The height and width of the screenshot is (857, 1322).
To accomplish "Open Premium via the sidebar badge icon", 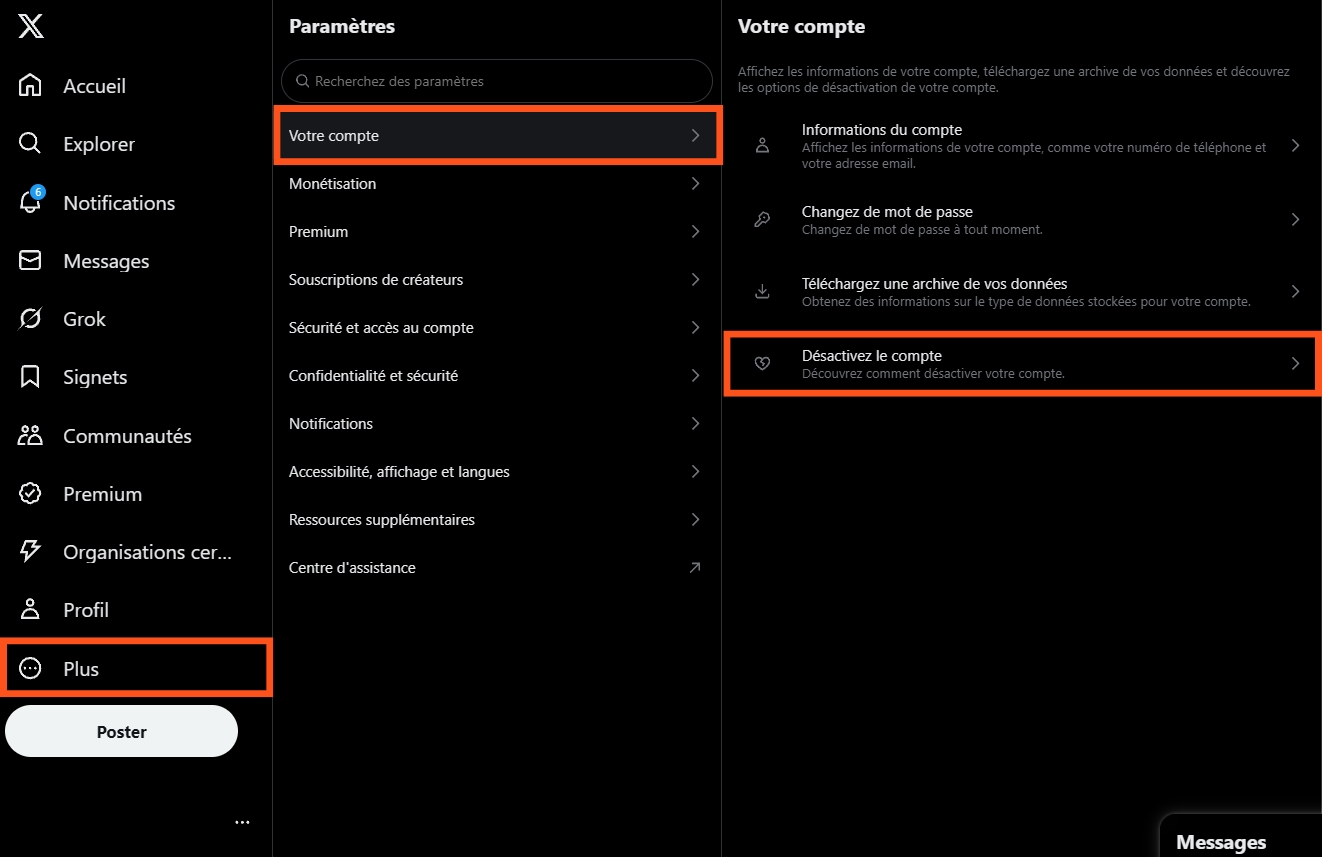I will tap(31, 493).
